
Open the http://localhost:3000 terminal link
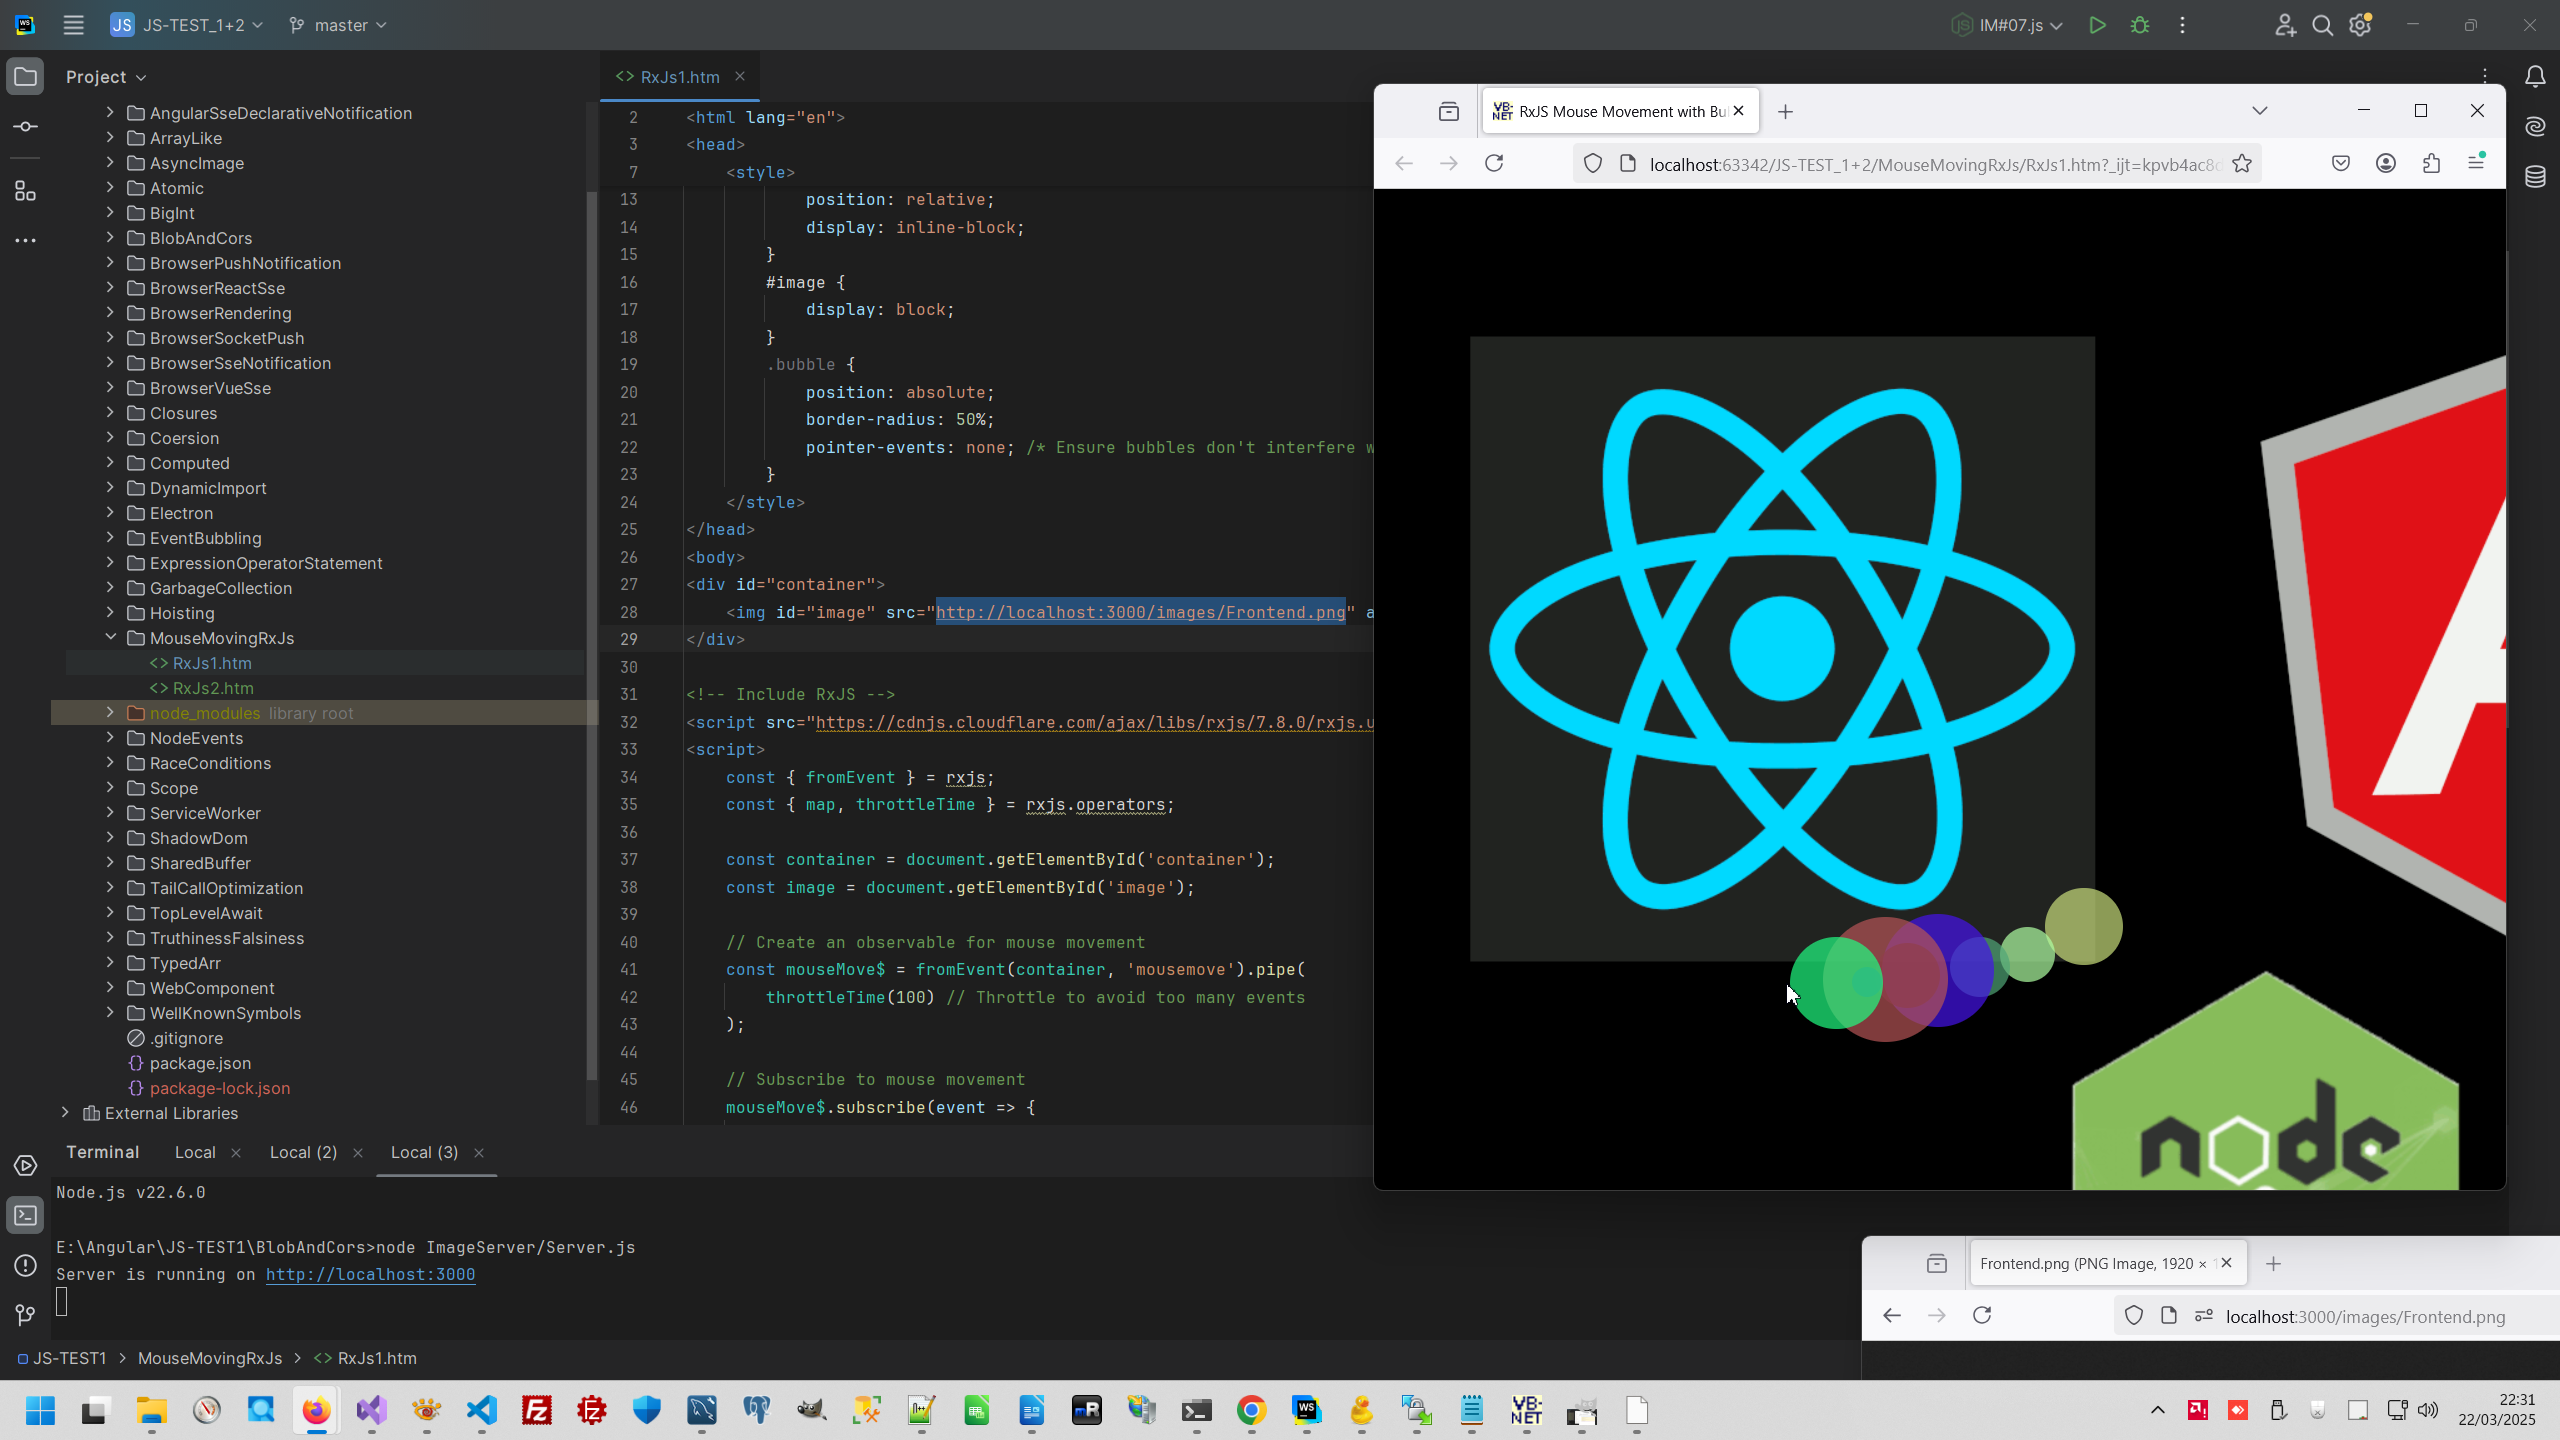pos(370,1274)
